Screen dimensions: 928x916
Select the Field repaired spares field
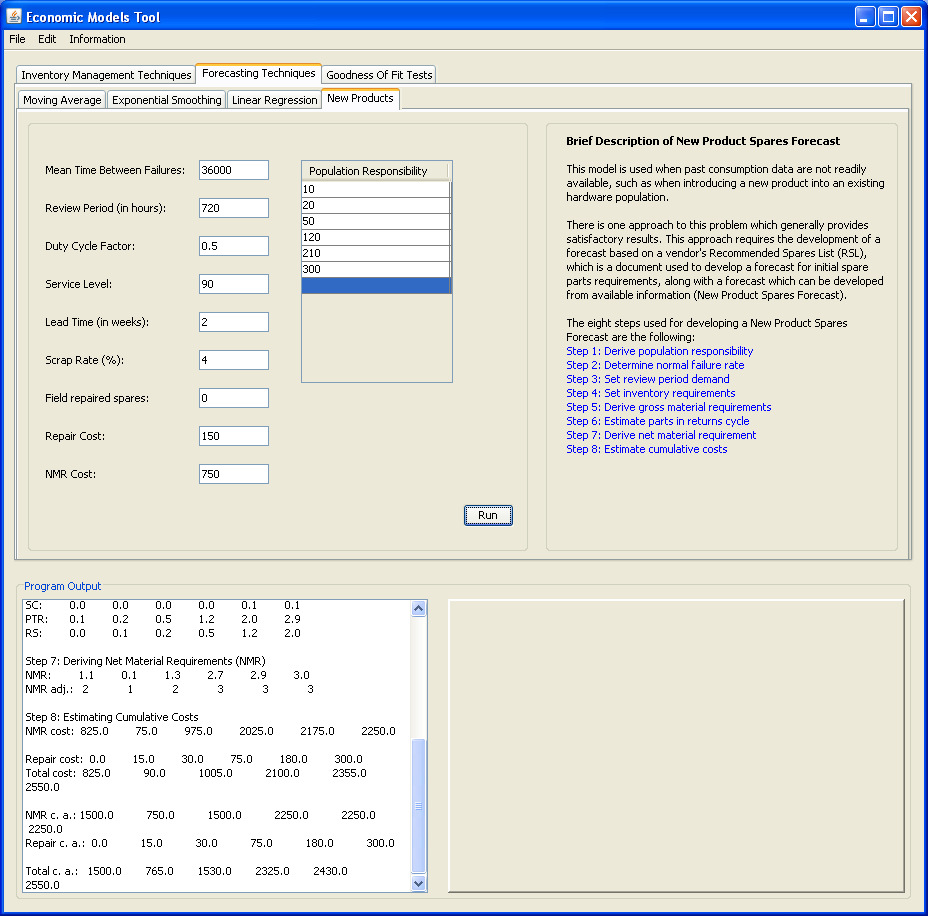click(x=234, y=398)
